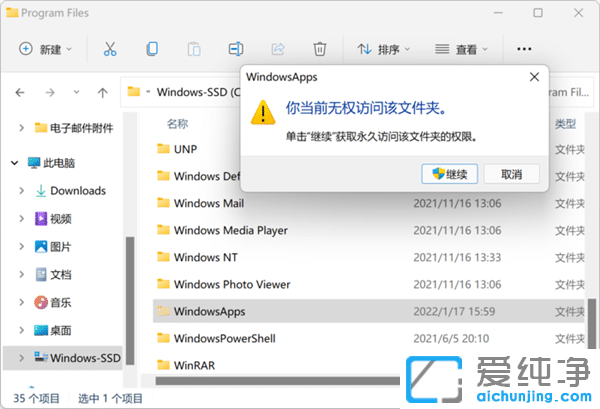Select Downloads in navigation pane
Image resolution: width=600 pixels, height=409 pixels.
[x=70, y=191]
